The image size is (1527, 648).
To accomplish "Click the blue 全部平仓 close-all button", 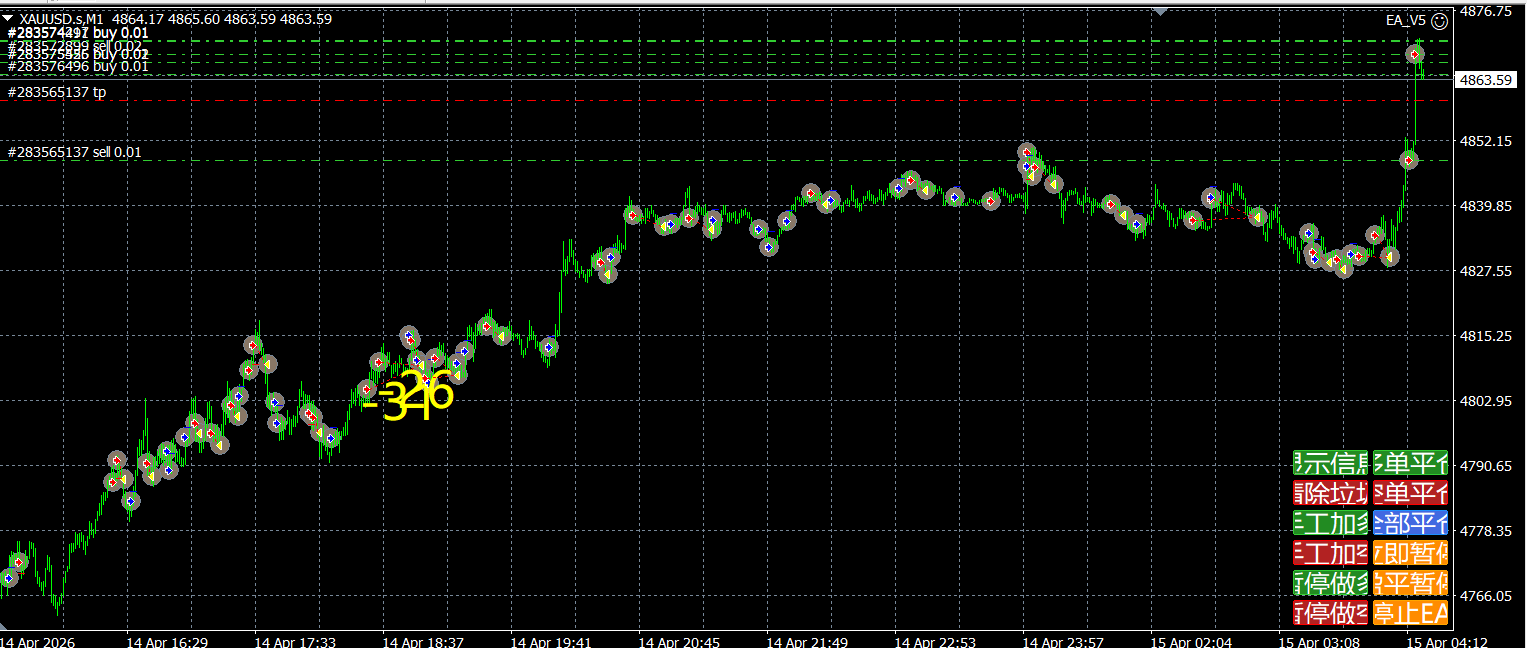I will click(x=1410, y=523).
